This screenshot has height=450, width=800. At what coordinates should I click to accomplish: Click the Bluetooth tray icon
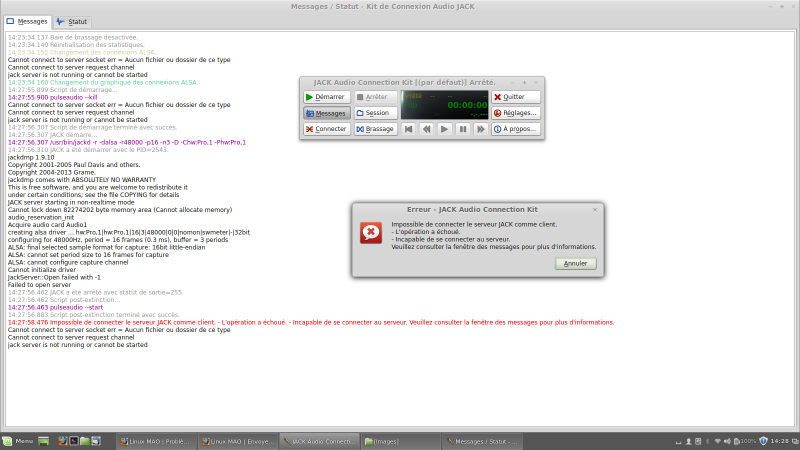point(708,441)
